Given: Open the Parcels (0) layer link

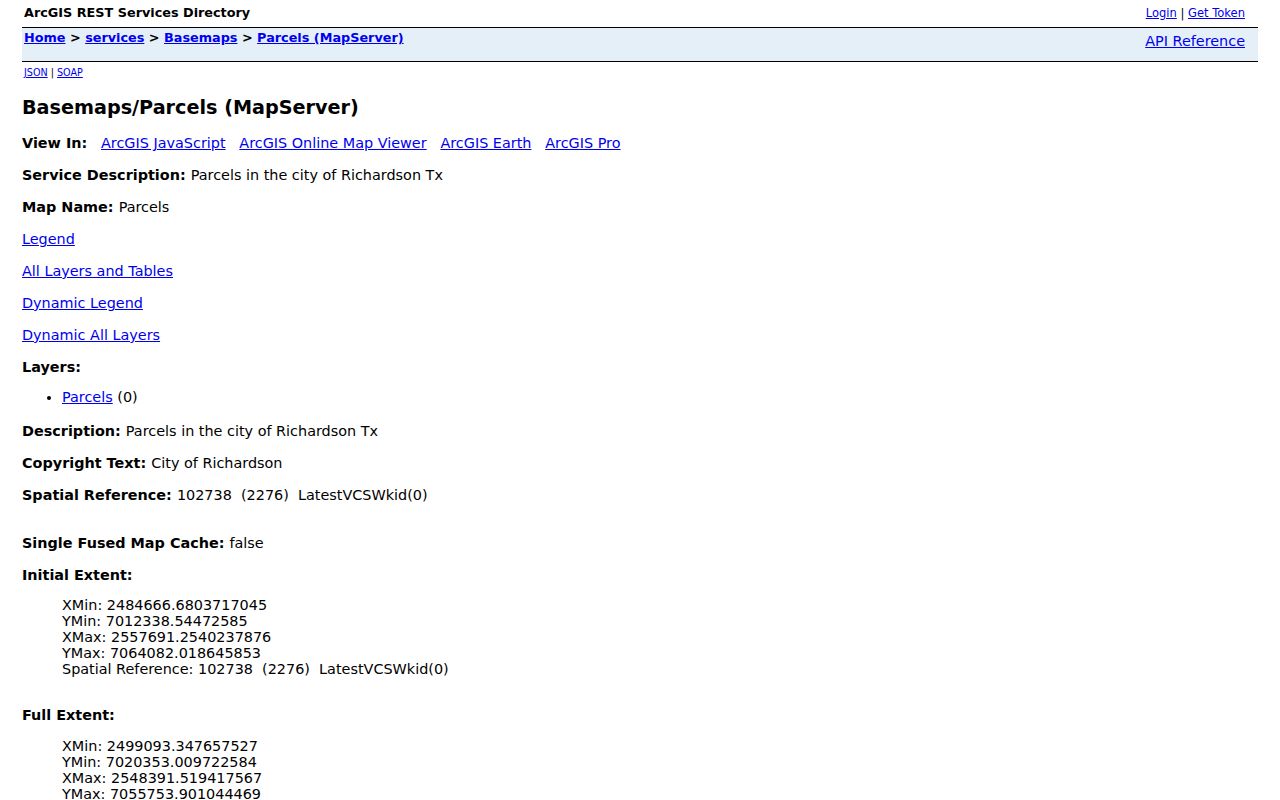Looking at the screenshot, I should (x=87, y=397).
